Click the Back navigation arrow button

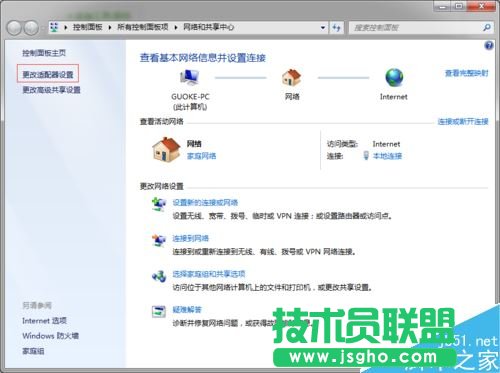point(15,28)
